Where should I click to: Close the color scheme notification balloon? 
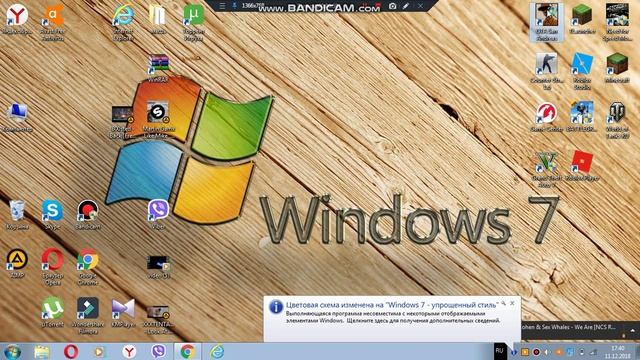pyautogui.click(x=512, y=303)
